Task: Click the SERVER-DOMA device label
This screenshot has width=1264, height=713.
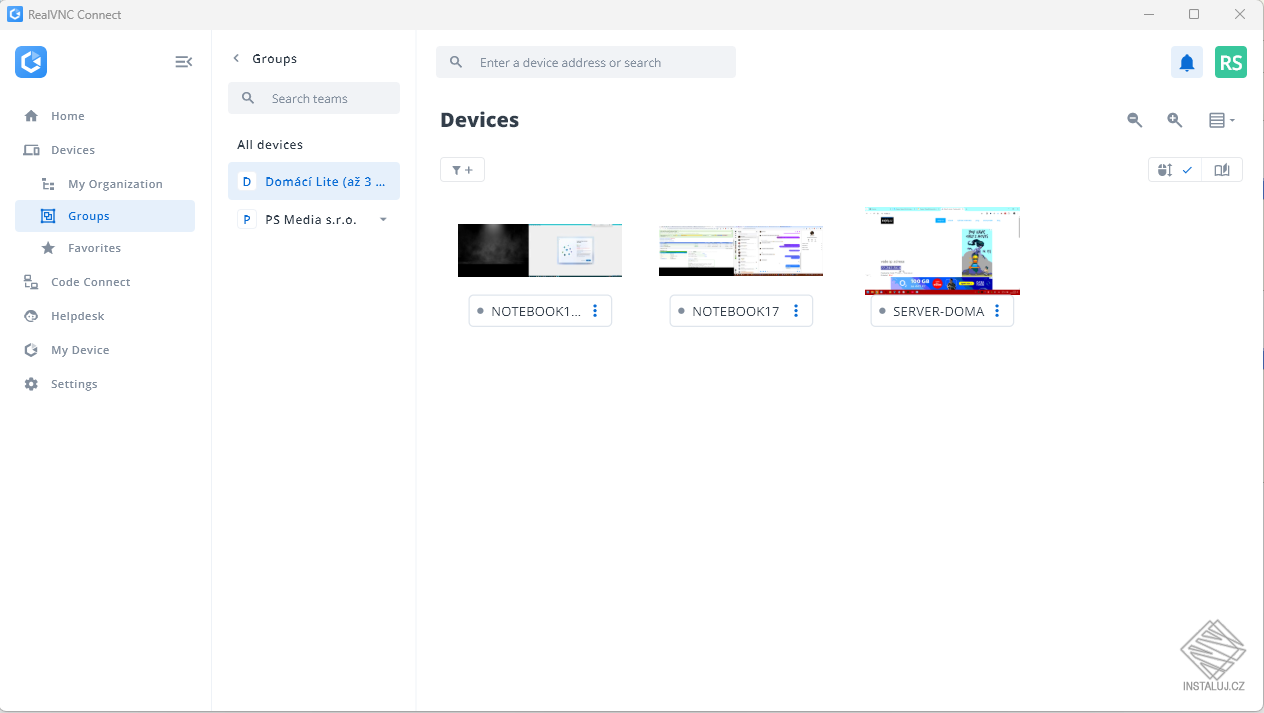Action: tap(938, 311)
